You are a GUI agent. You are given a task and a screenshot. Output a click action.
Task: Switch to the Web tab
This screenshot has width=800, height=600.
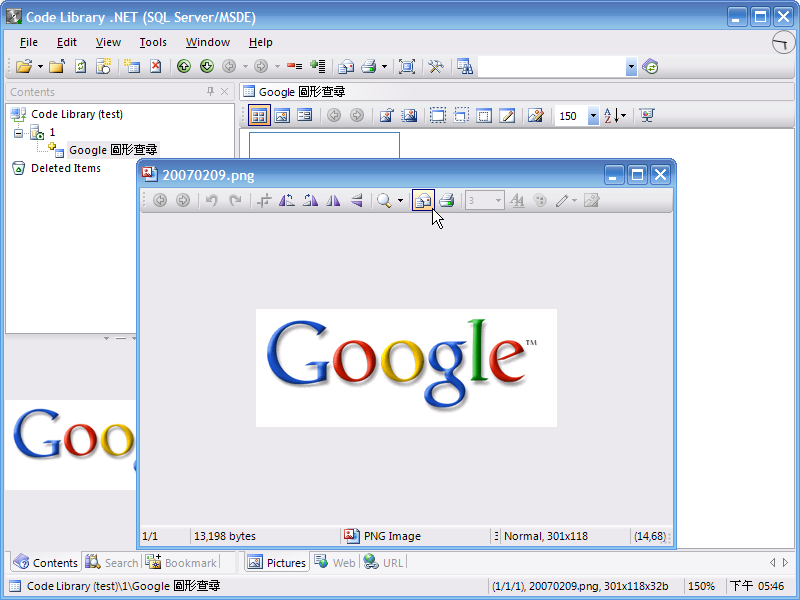[x=335, y=562]
